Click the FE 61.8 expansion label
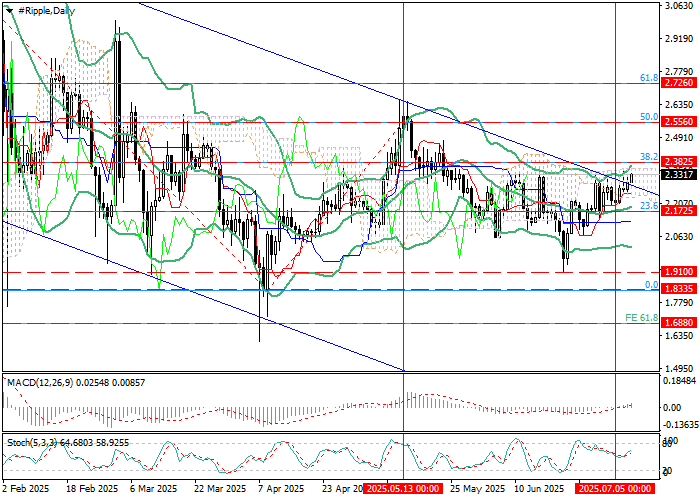The height and width of the screenshot is (500, 700). [x=642, y=318]
